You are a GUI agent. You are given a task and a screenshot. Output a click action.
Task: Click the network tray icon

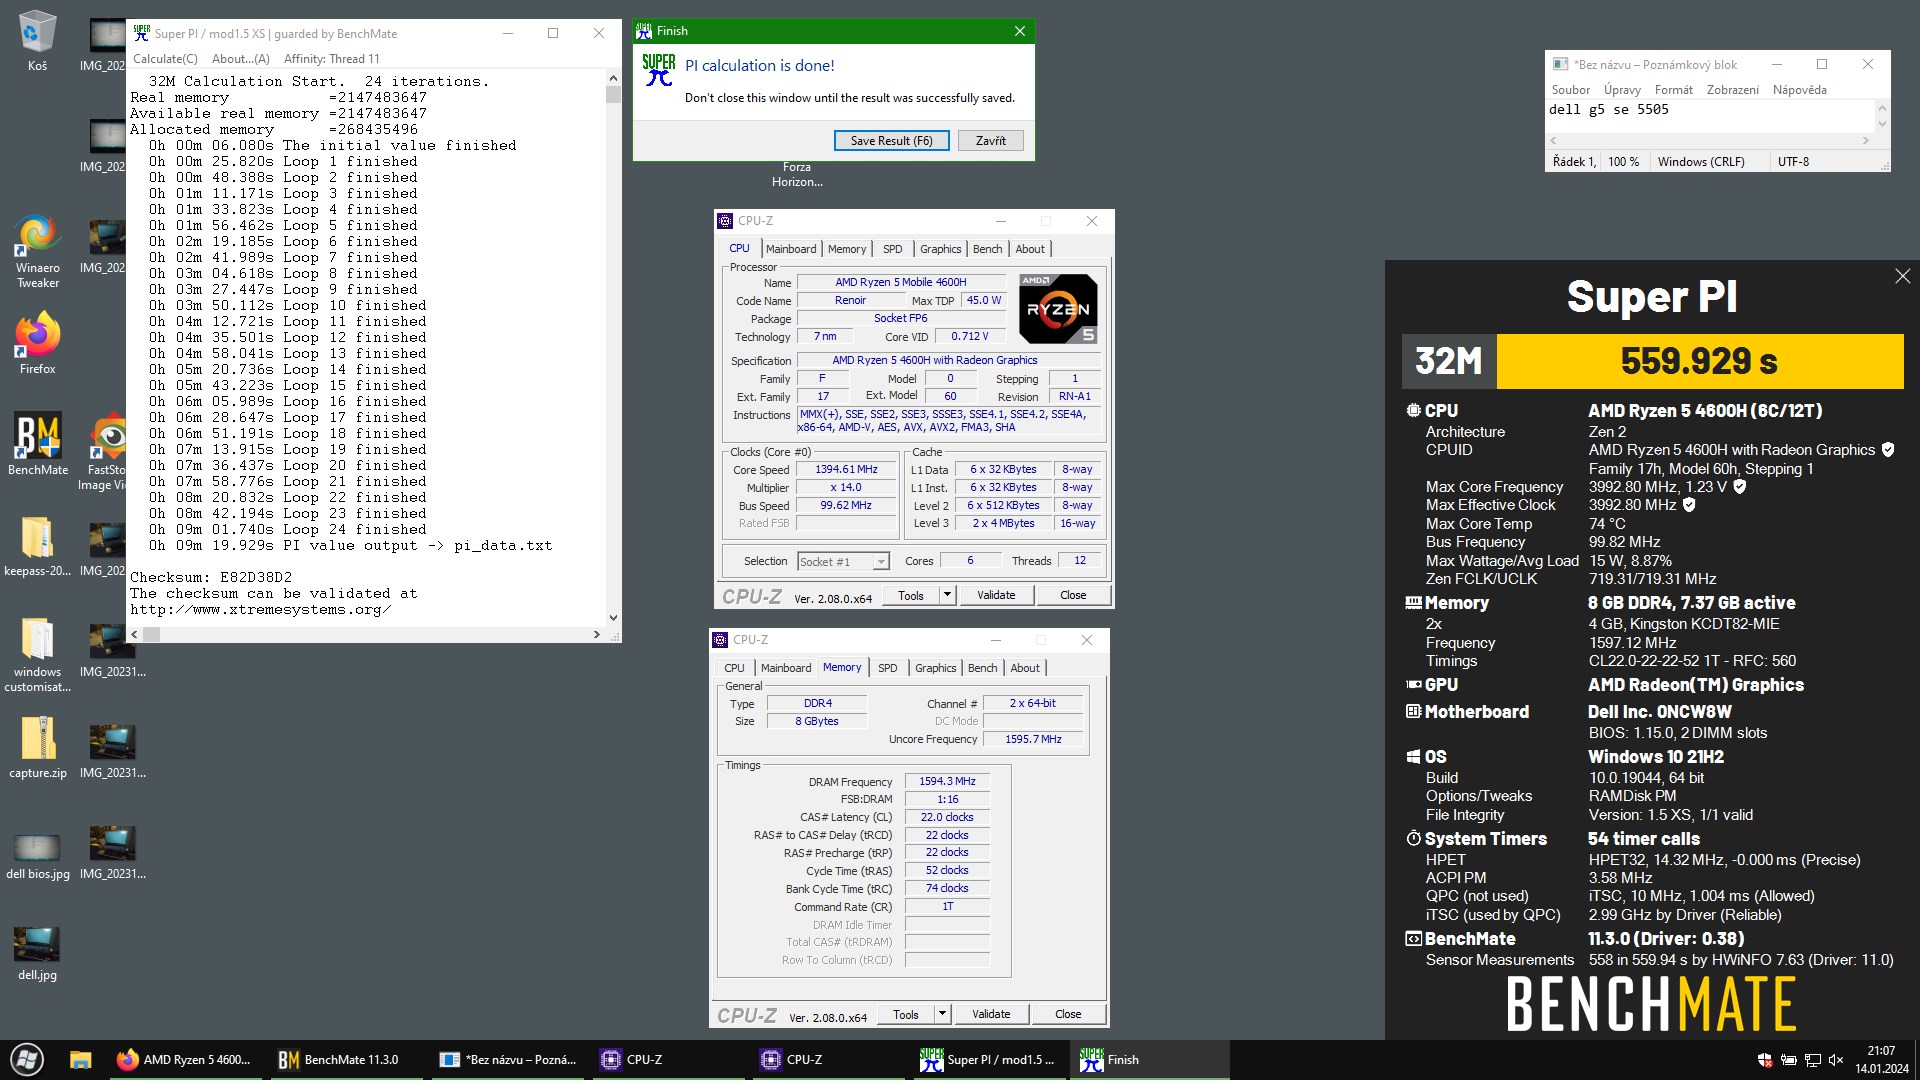(1812, 1060)
